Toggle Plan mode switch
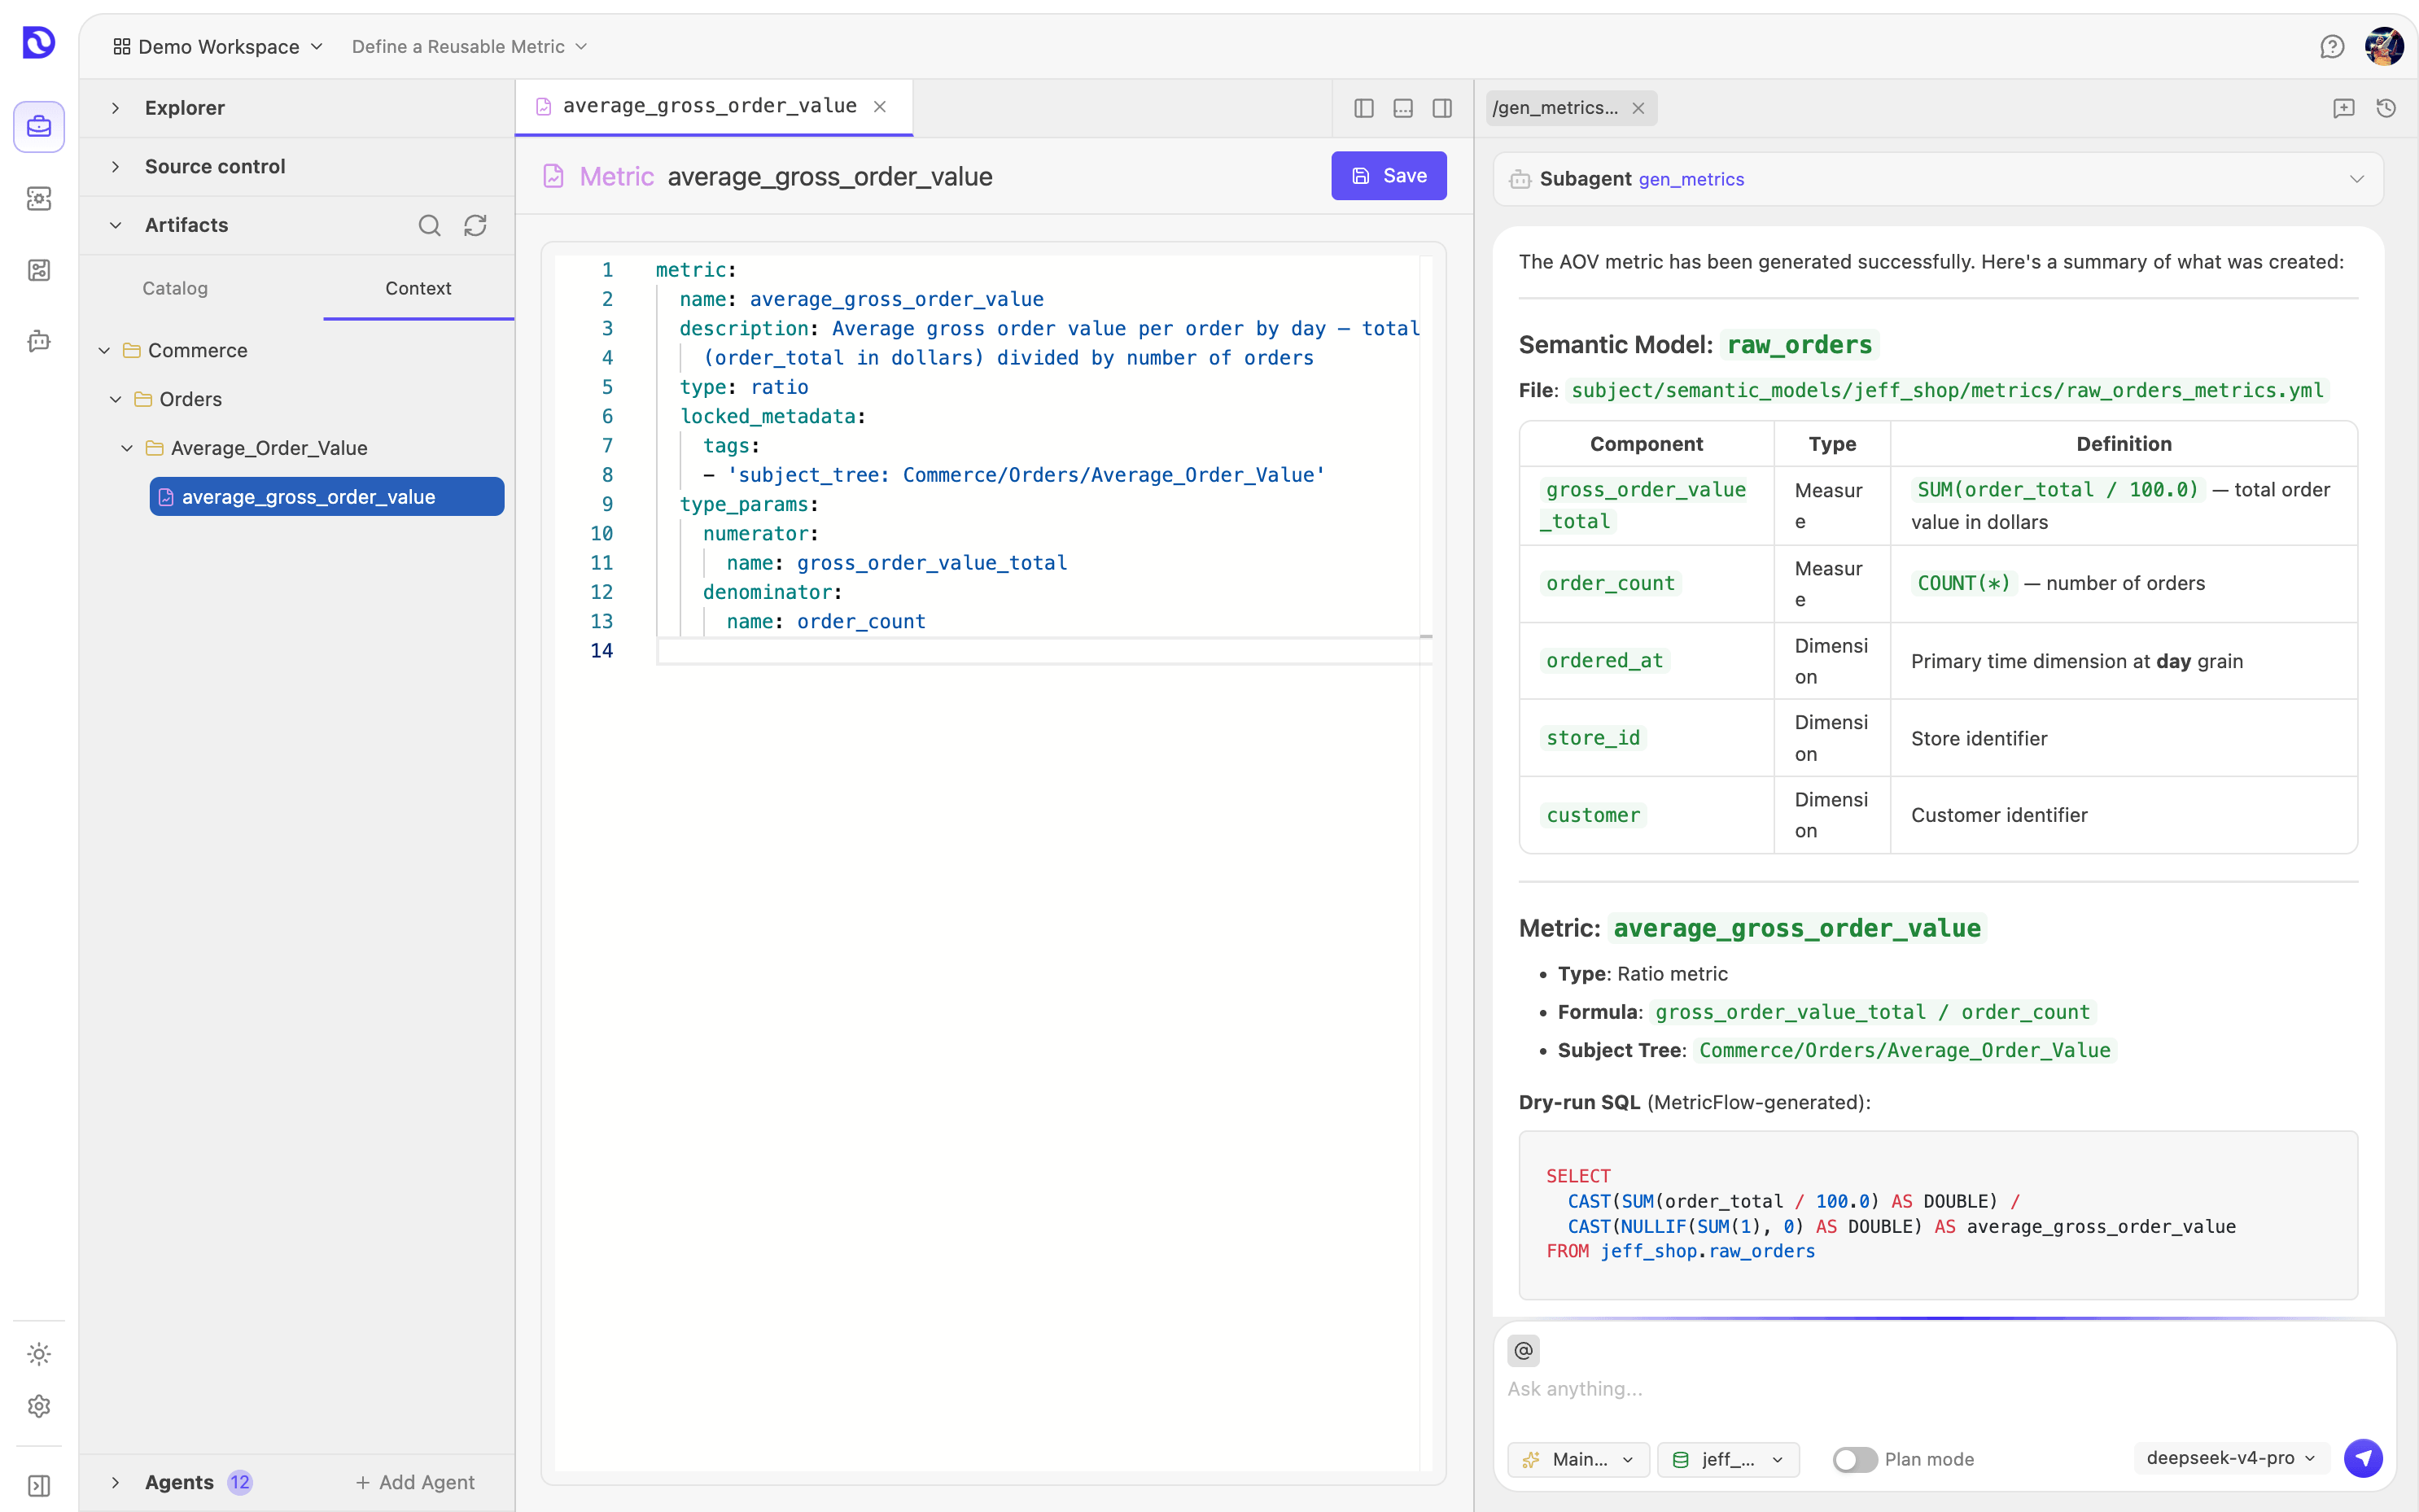 point(1854,1459)
